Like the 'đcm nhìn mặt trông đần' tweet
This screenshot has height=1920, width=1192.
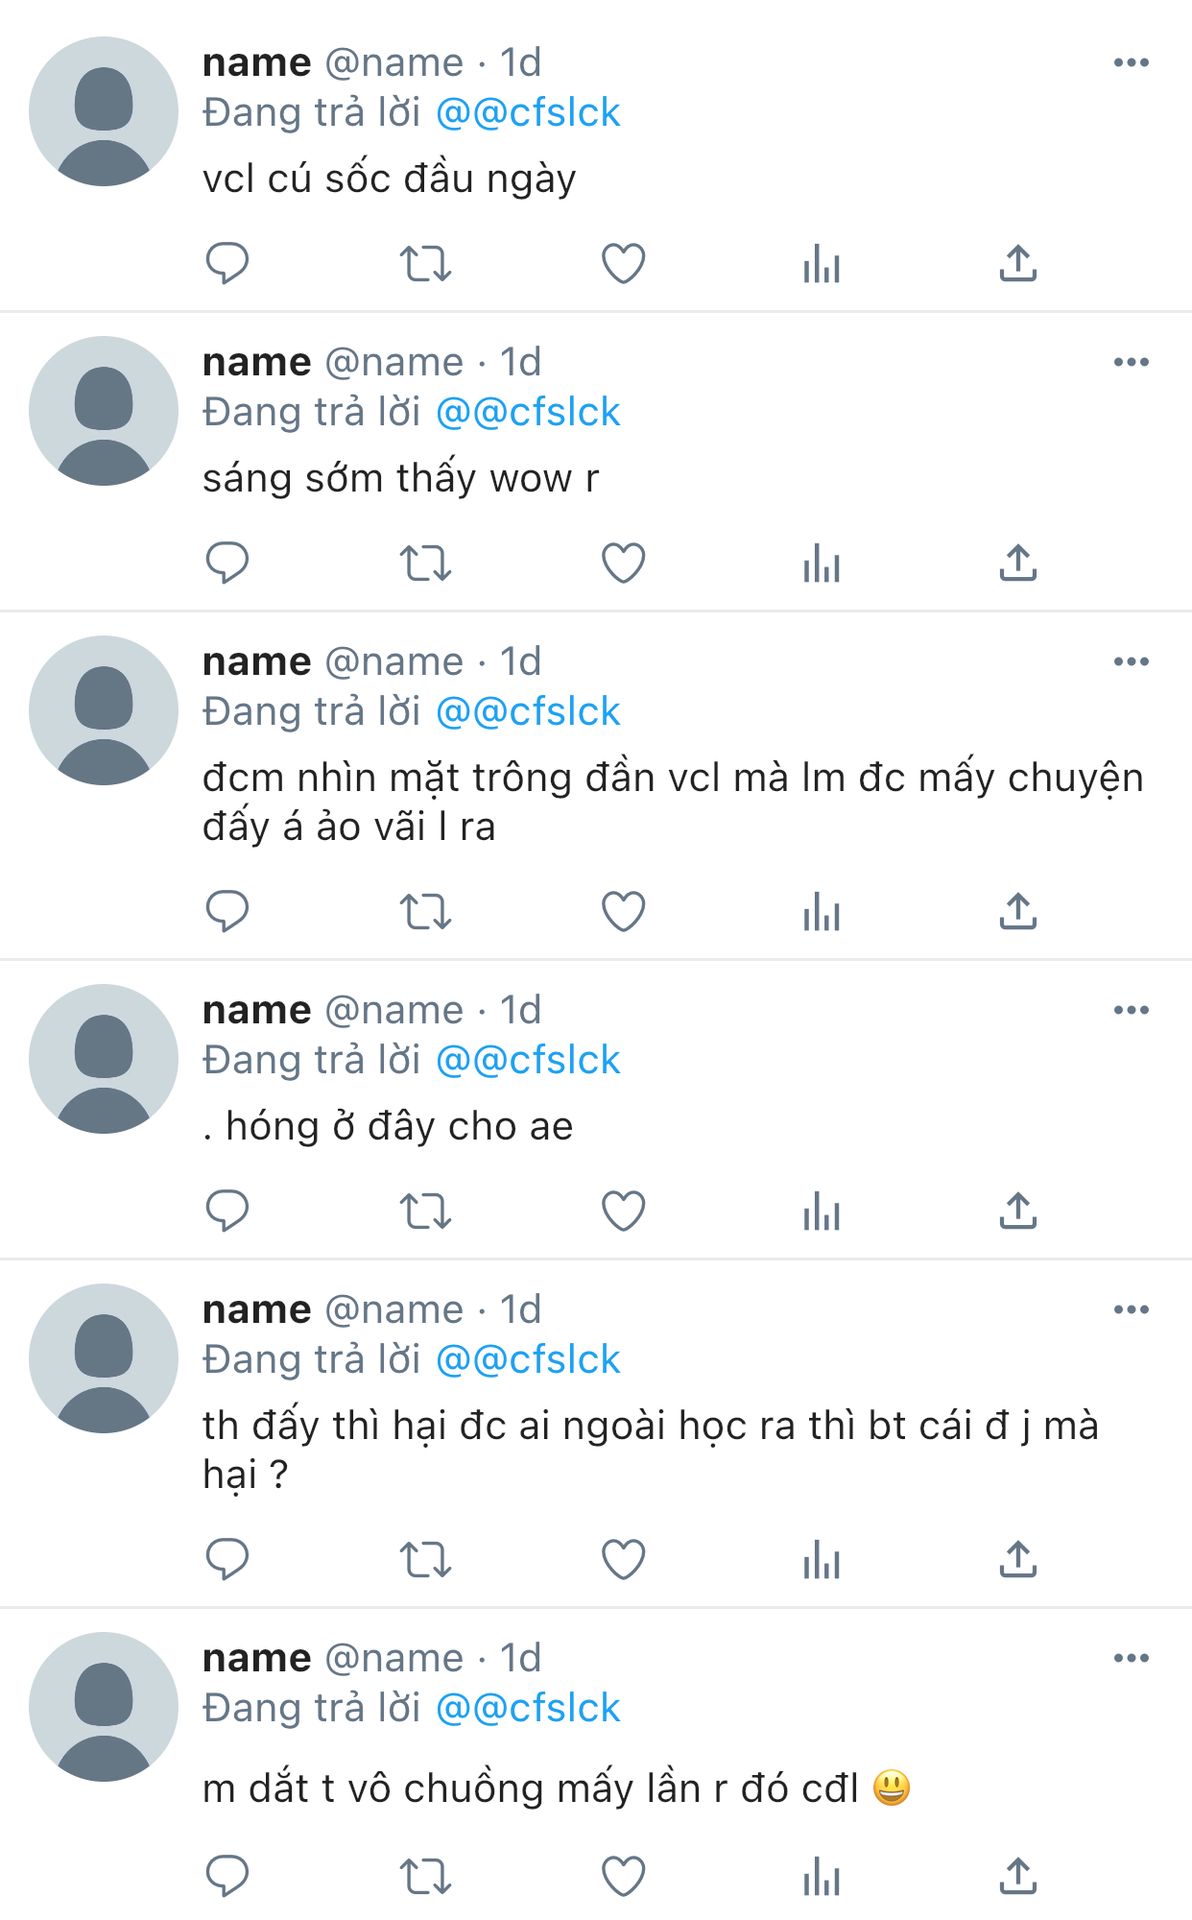623,912
